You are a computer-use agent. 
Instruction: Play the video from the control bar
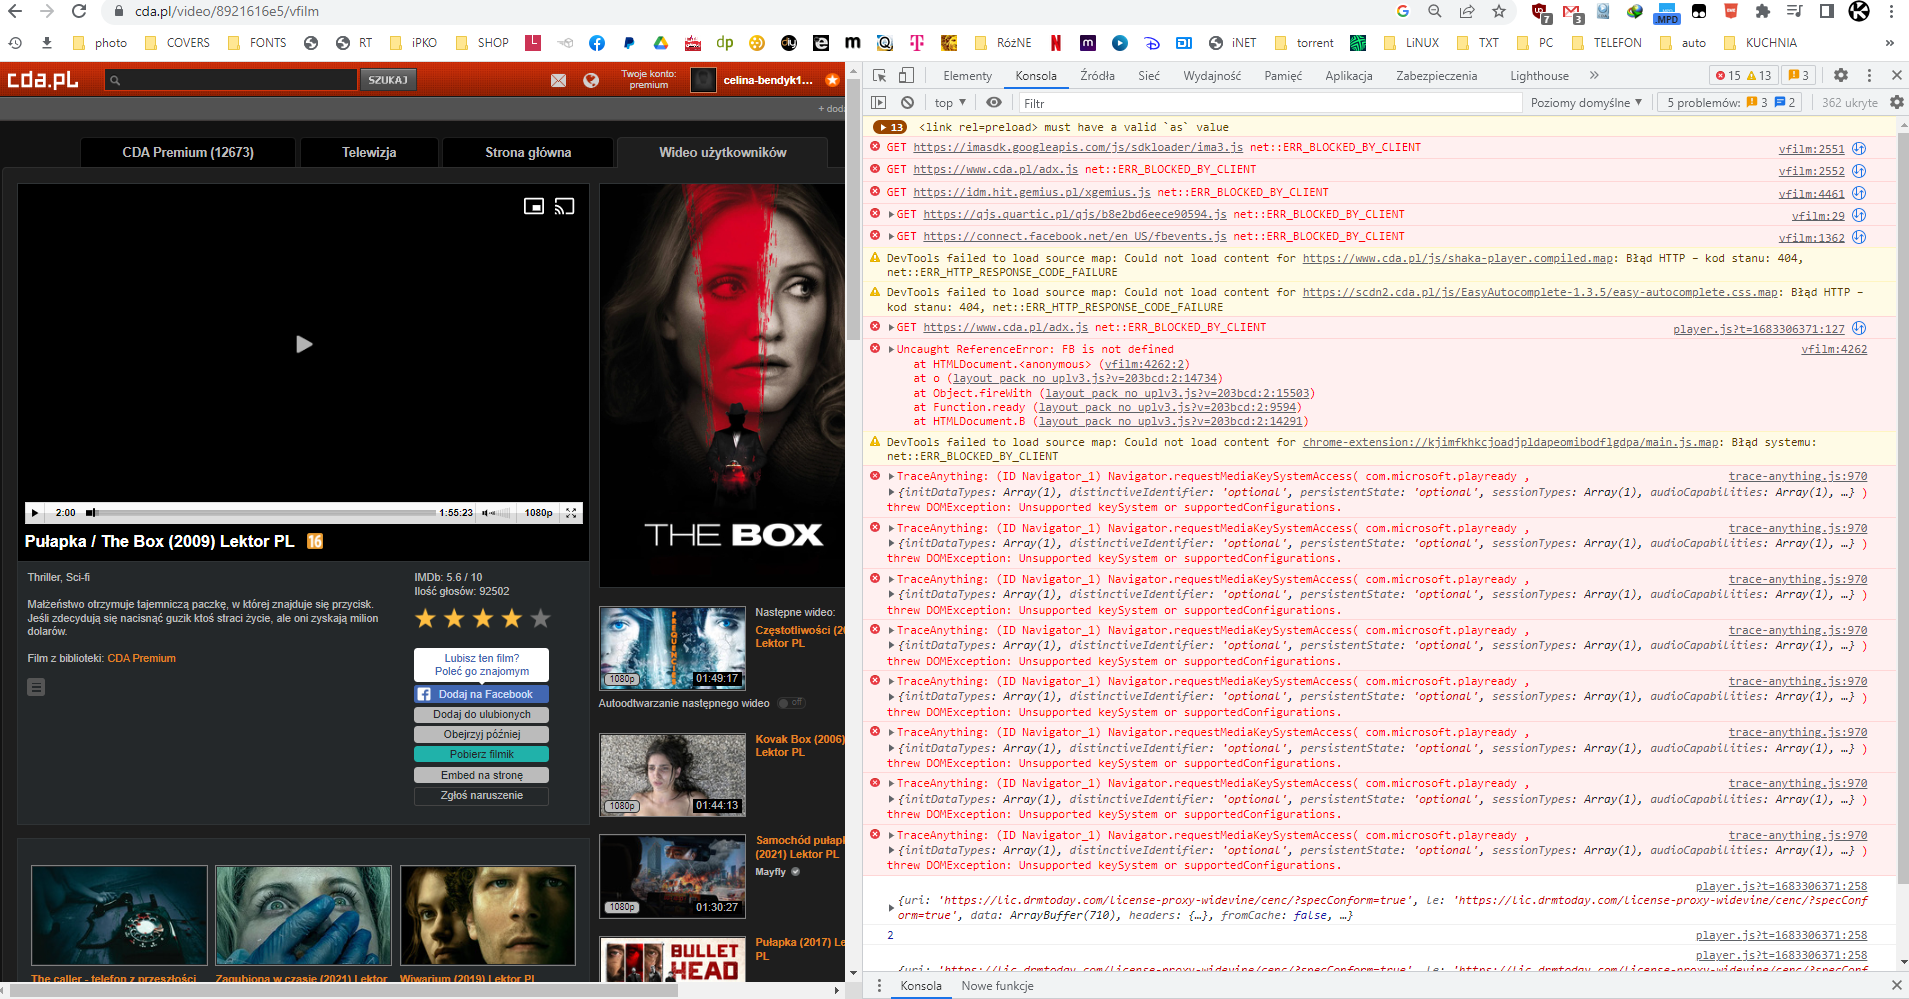point(35,513)
